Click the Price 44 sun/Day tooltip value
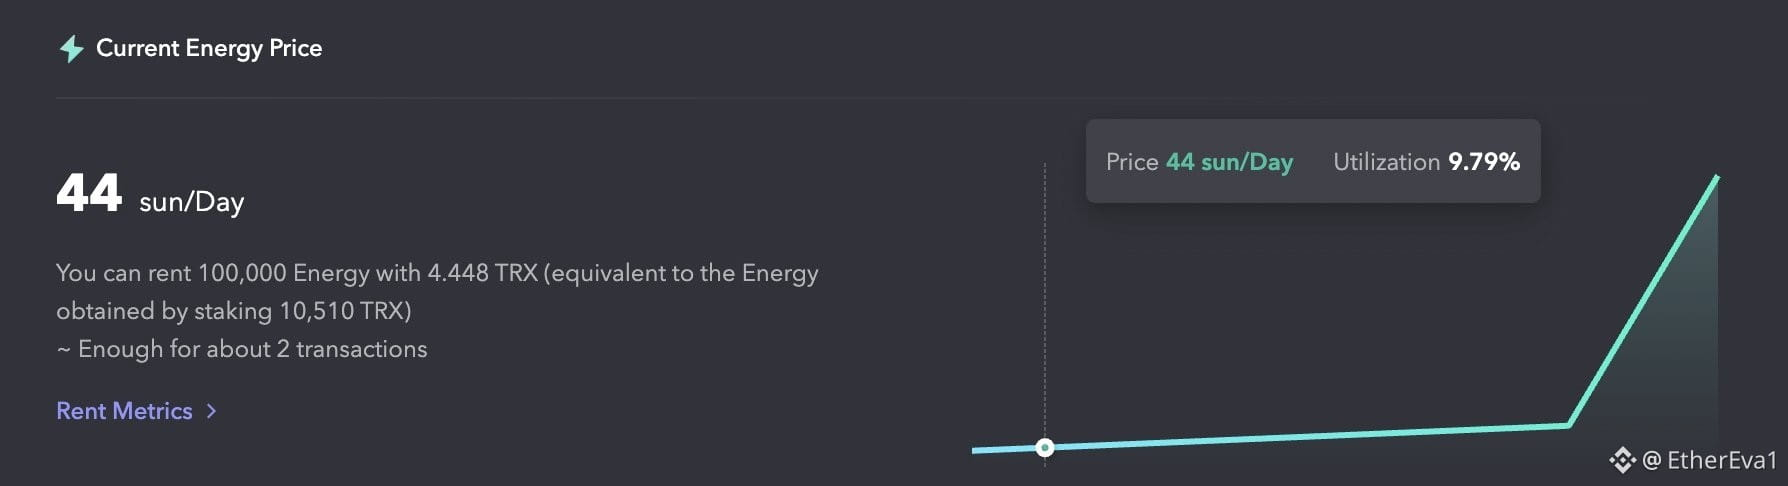 tap(1229, 162)
